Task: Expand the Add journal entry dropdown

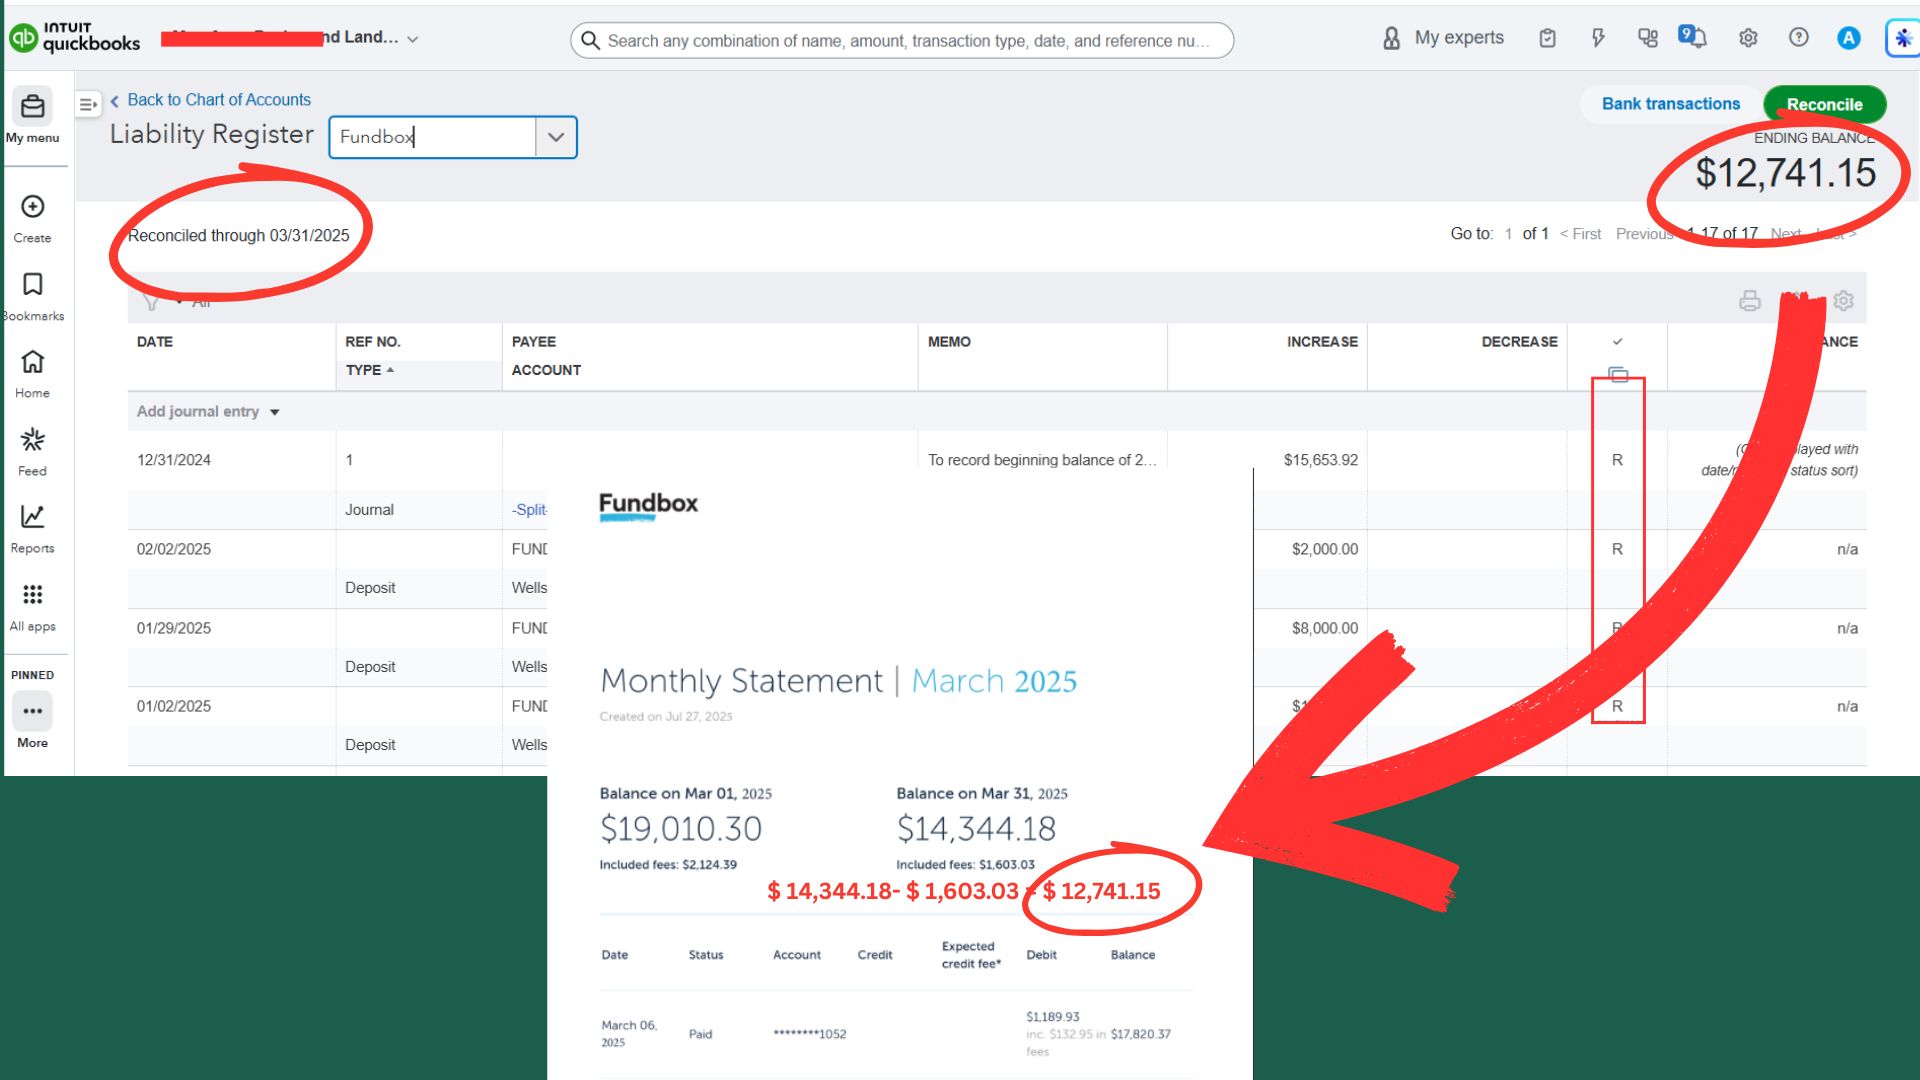Action: (275, 412)
